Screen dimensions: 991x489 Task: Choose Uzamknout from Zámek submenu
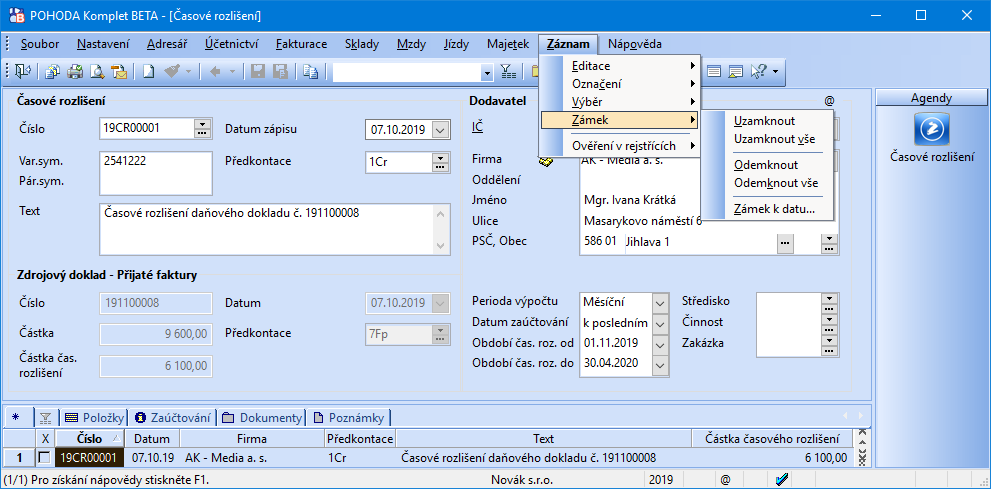[x=765, y=121]
